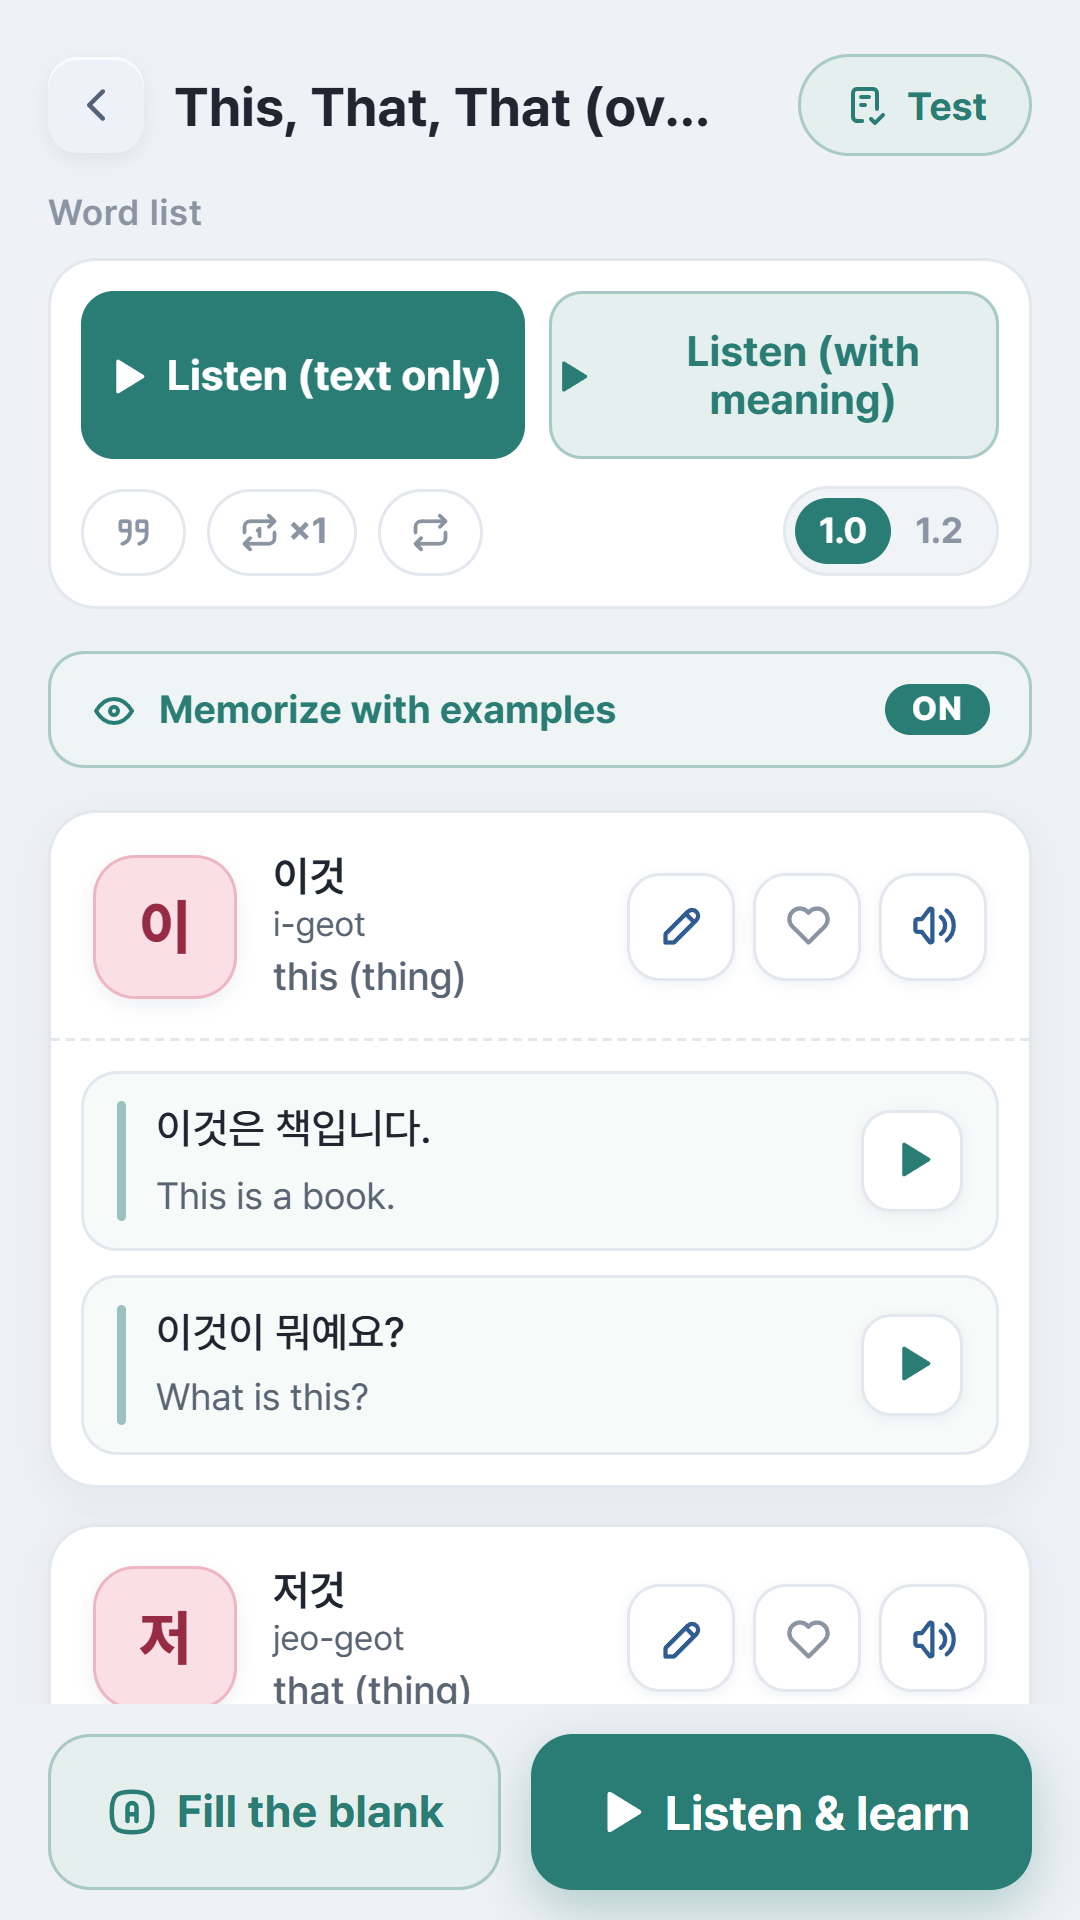Play pronunciation of 저것 with speaker icon
The image size is (1080, 1920).
pyautogui.click(x=933, y=1638)
